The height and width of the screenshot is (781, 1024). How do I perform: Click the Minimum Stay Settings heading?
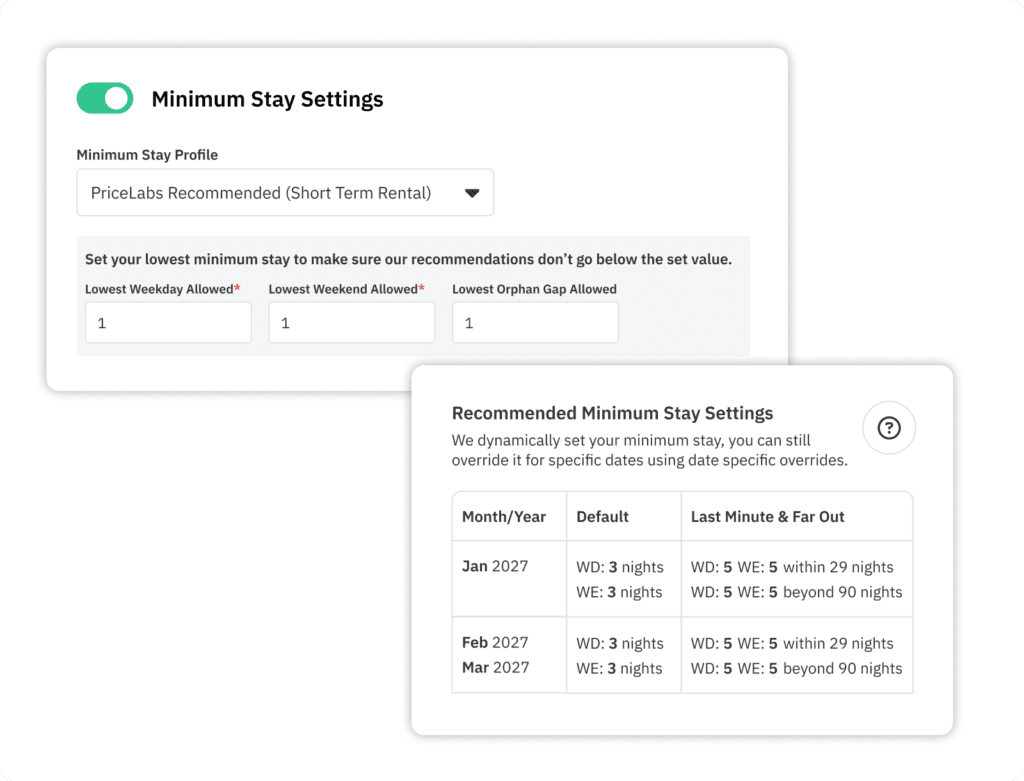267,99
